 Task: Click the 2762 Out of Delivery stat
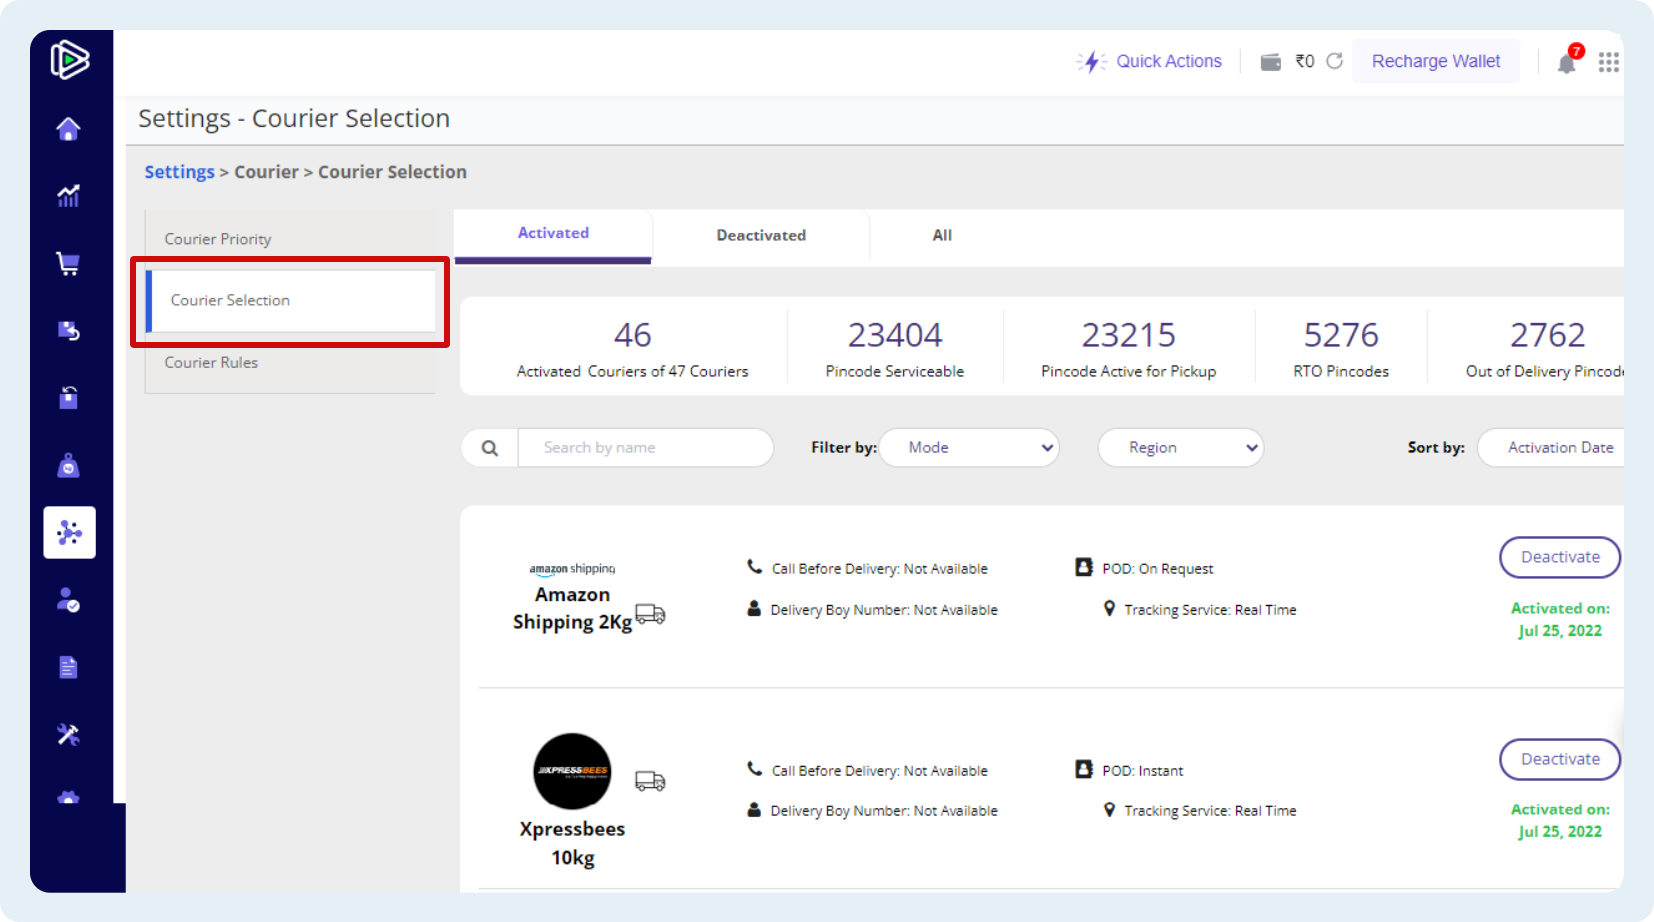coord(1545,348)
